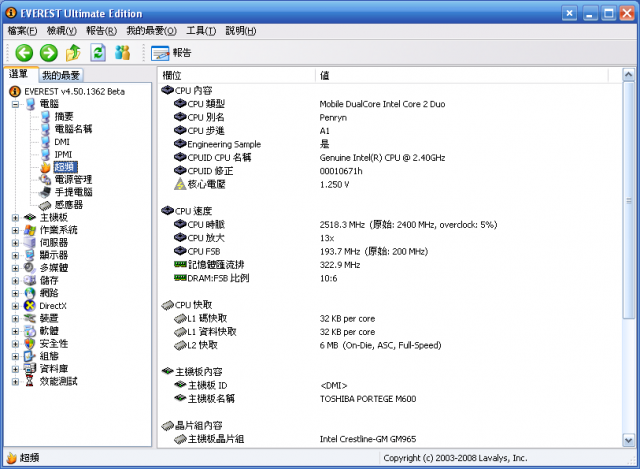This screenshot has width=640, height=469.
Task: Select the IPMI tree item
Action: (63, 155)
